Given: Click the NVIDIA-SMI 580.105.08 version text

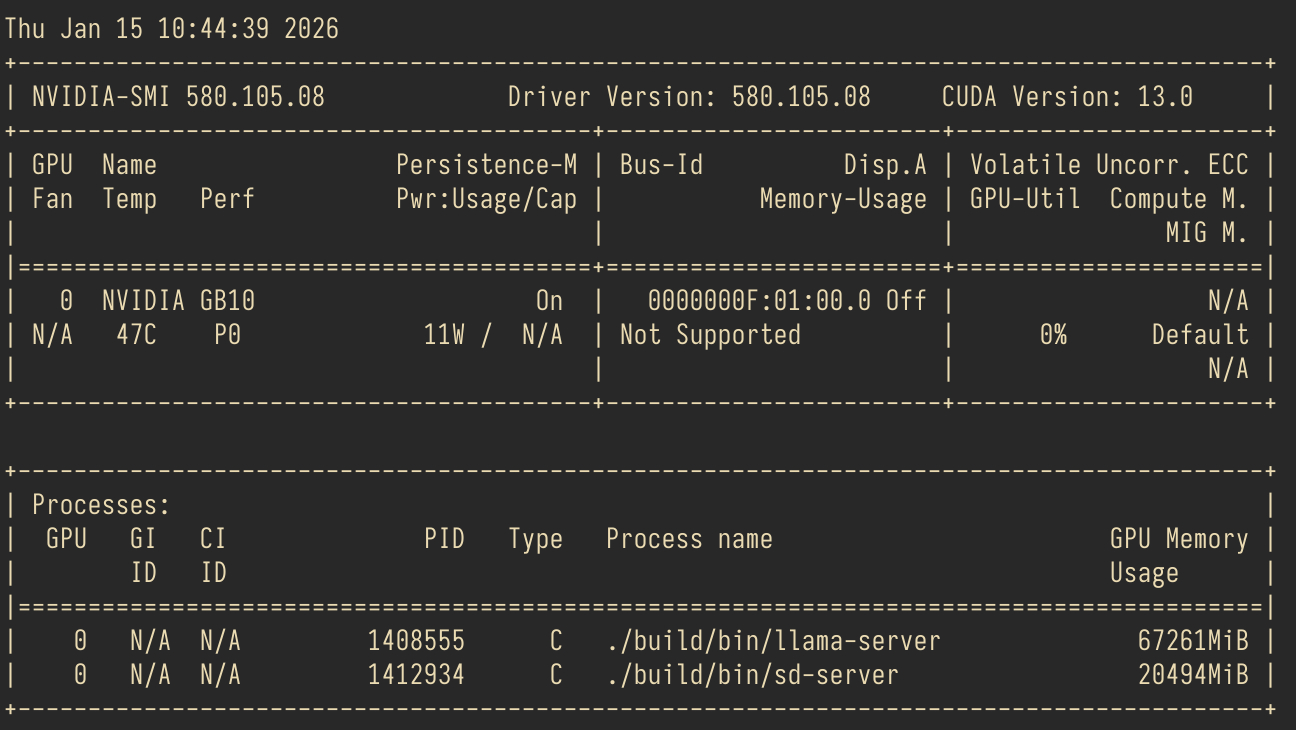Looking at the screenshot, I should pyautogui.click(x=178, y=97).
